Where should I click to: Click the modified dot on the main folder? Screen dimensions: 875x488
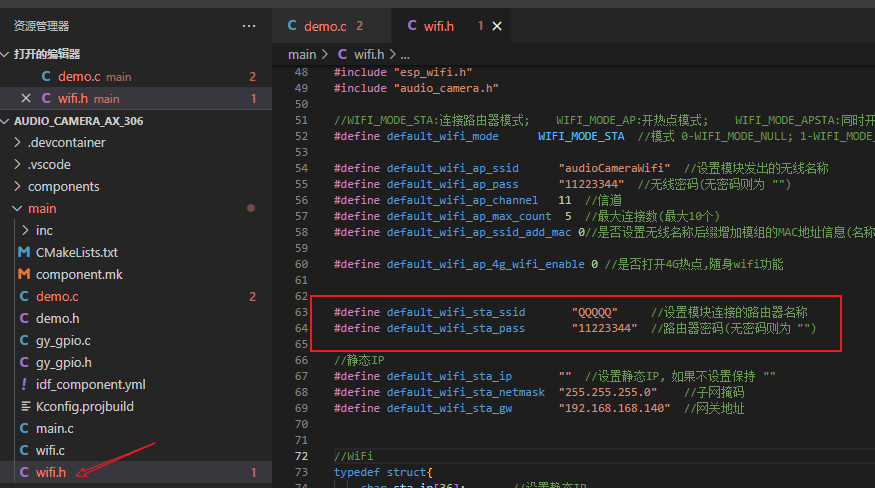(251, 208)
